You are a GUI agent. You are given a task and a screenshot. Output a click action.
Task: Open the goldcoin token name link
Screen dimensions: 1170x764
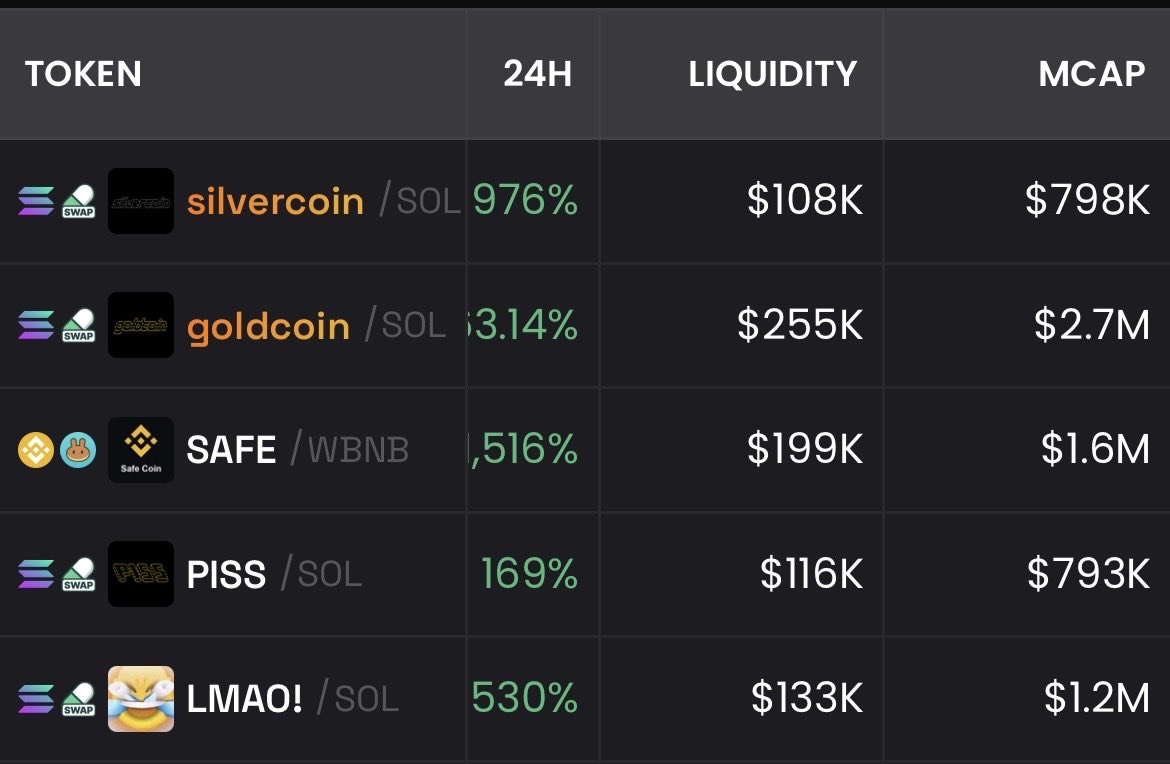(x=268, y=326)
